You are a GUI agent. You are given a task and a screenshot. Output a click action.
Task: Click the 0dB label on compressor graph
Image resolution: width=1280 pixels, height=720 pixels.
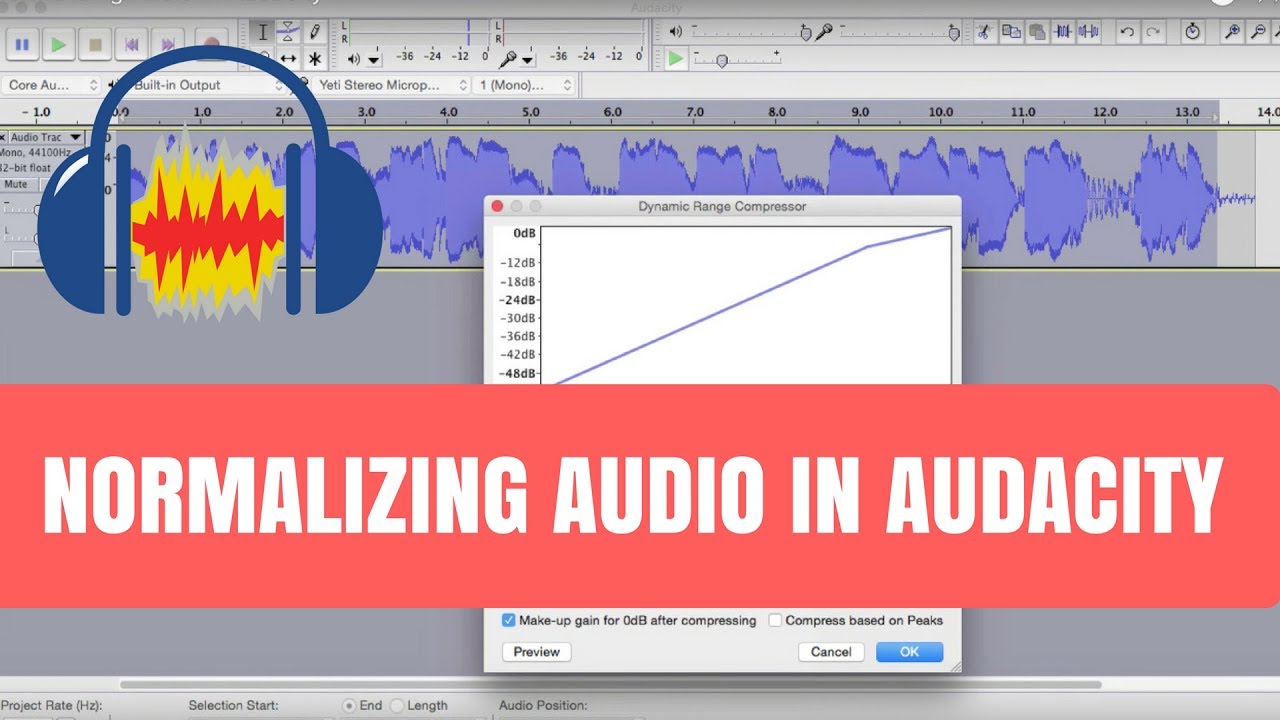click(524, 233)
